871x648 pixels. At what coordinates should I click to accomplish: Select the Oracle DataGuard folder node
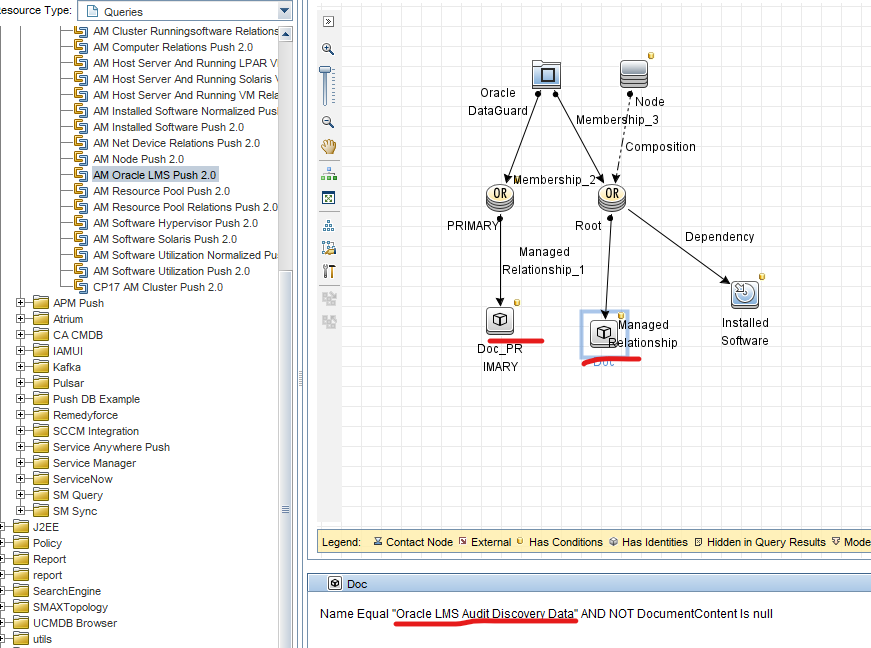[546, 73]
